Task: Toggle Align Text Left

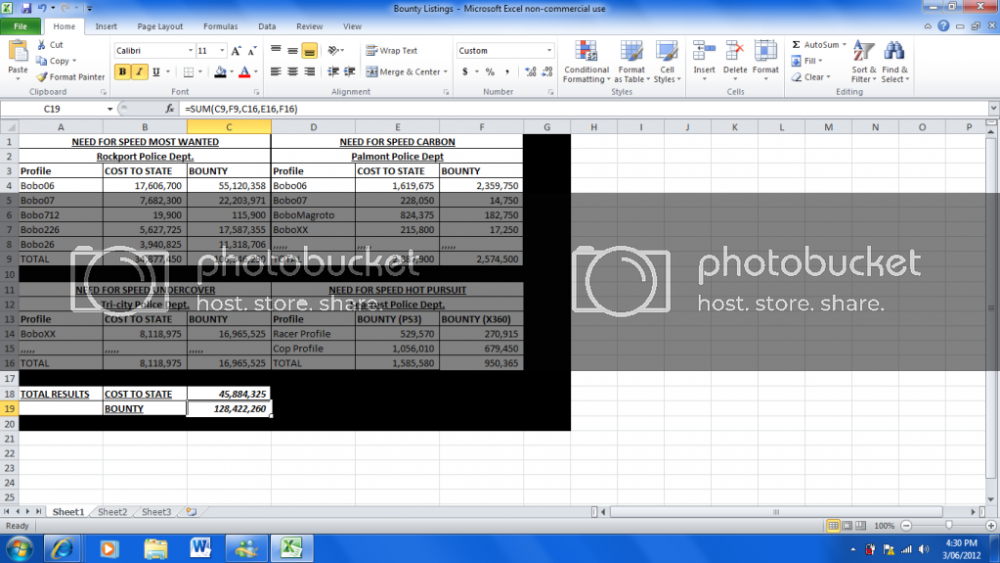Action: pyautogui.click(x=276, y=71)
